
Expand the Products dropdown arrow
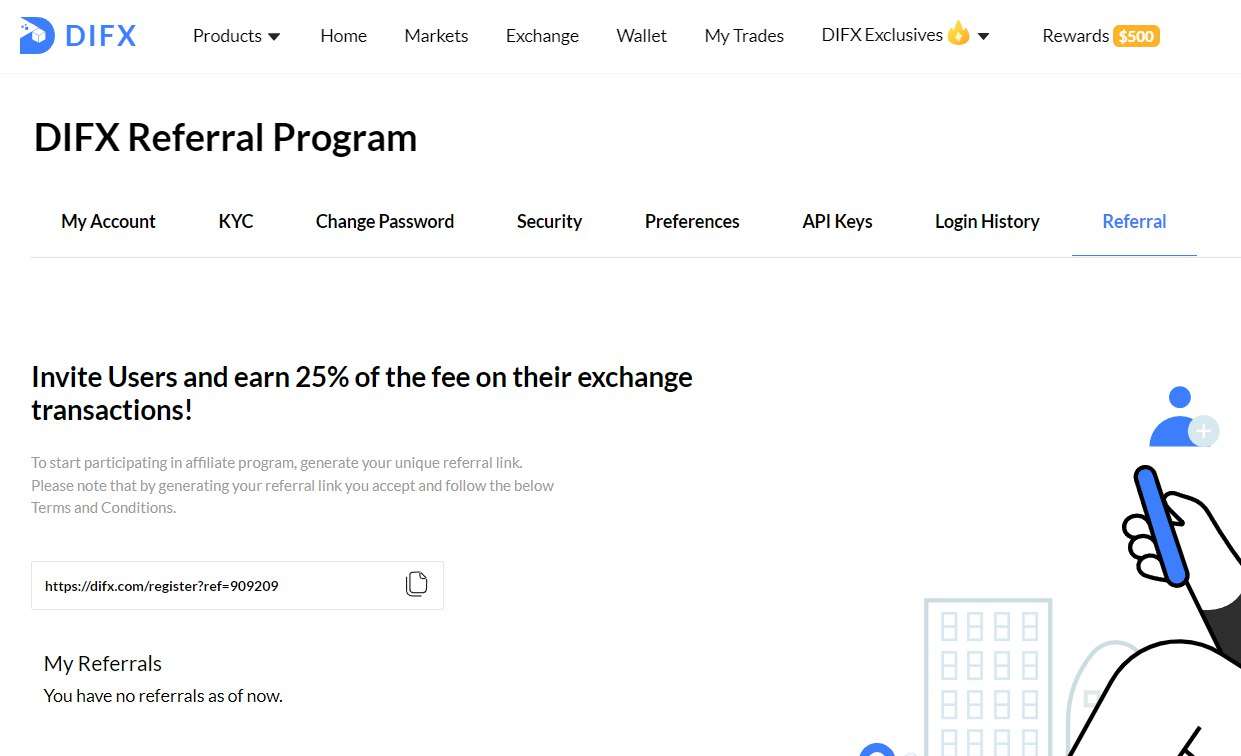(x=274, y=37)
